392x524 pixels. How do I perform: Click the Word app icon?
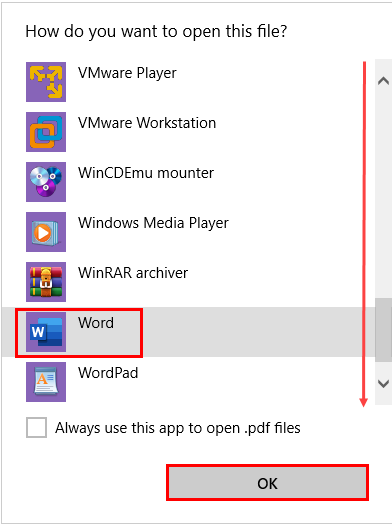(46, 332)
